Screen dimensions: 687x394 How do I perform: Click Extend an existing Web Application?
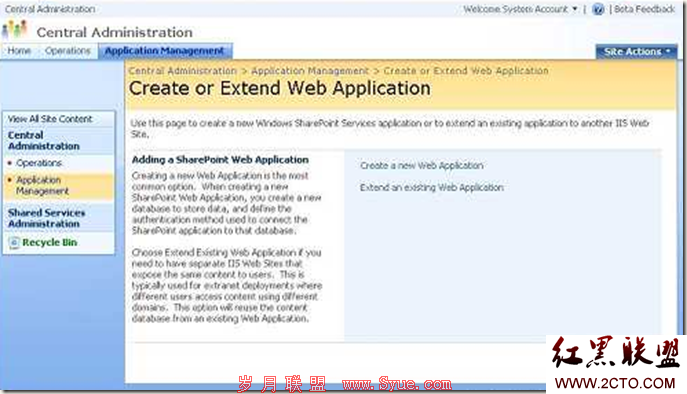tap(432, 188)
